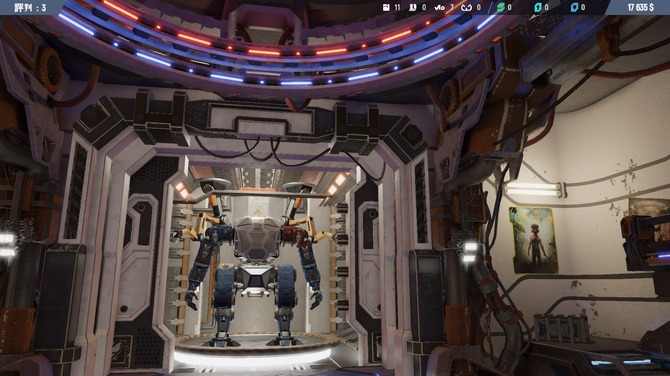Open the 17 635 $ money display
Screen dimensions: 670x376
coord(641,7)
